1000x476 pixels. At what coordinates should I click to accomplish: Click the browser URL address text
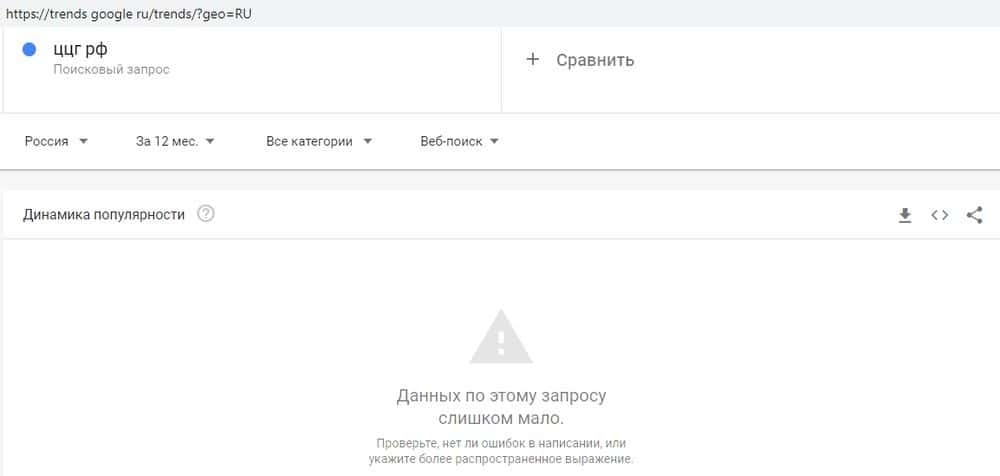(129, 13)
